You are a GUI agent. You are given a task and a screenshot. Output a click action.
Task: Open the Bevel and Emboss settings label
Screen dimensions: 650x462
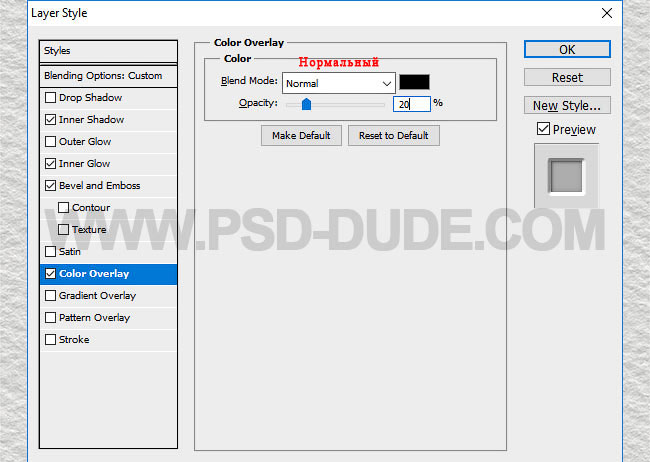(x=99, y=185)
